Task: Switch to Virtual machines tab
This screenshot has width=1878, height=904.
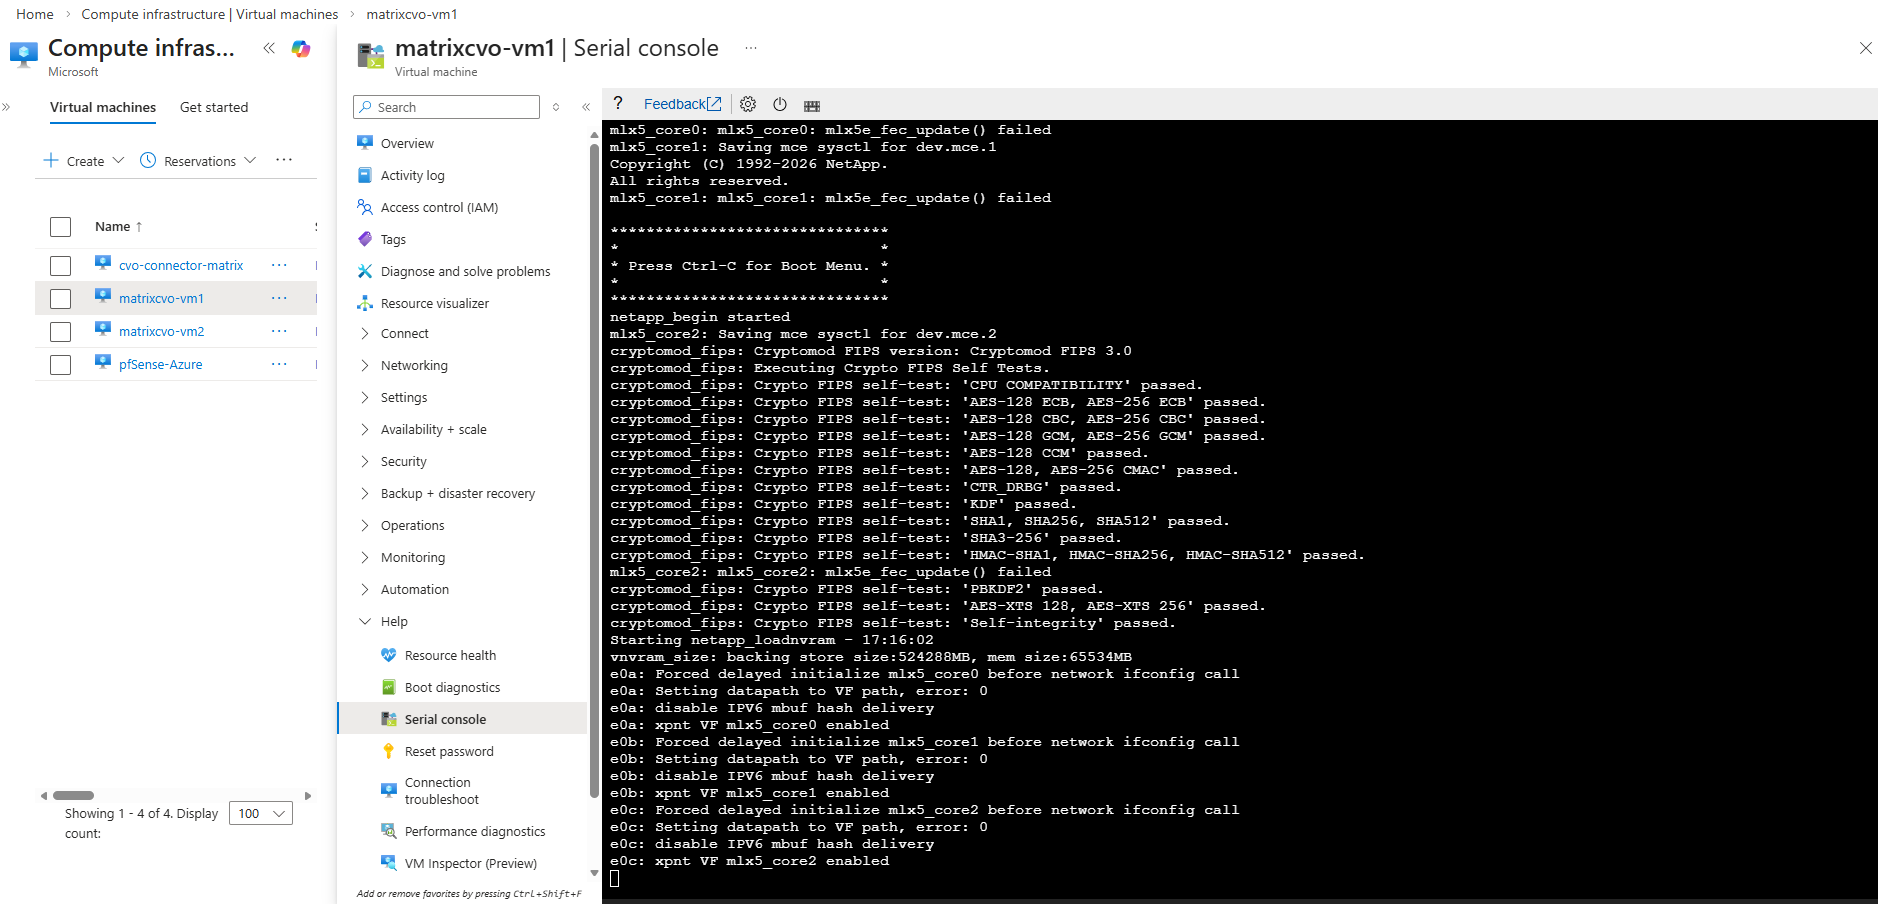Action: pos(103,108)
